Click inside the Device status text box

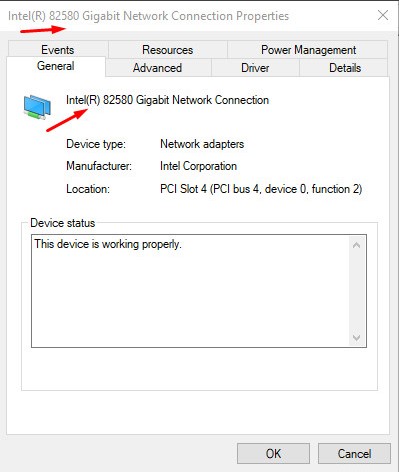coord(191,291)
